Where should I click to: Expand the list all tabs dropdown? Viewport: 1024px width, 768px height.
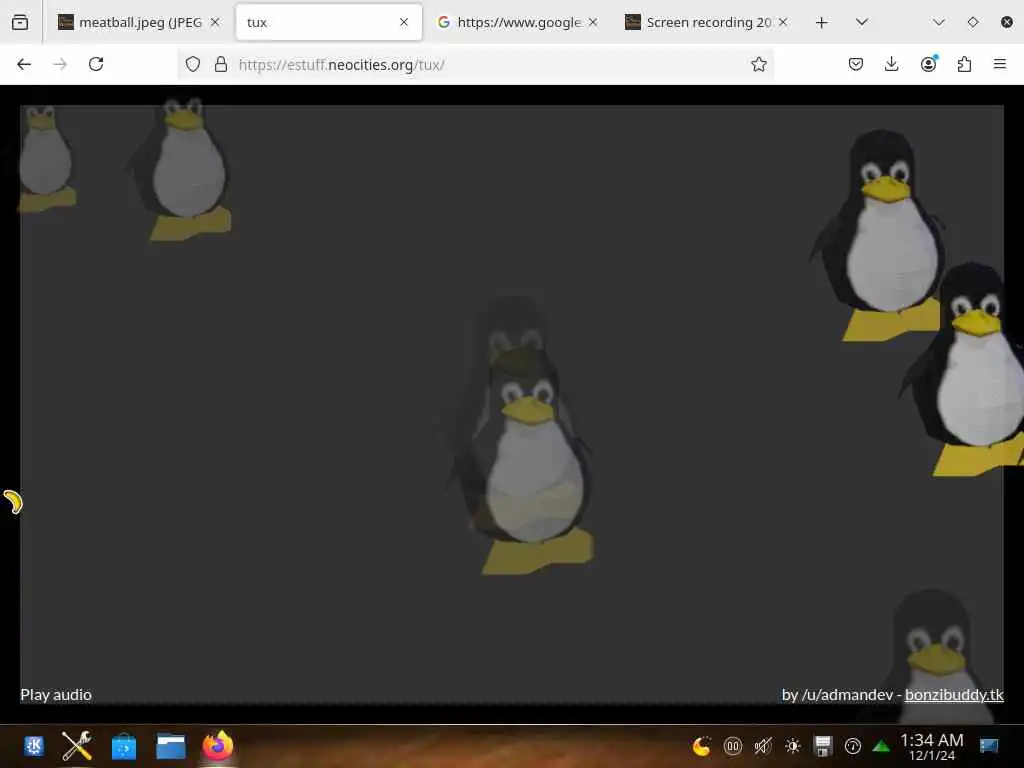[x=861, y=22]
